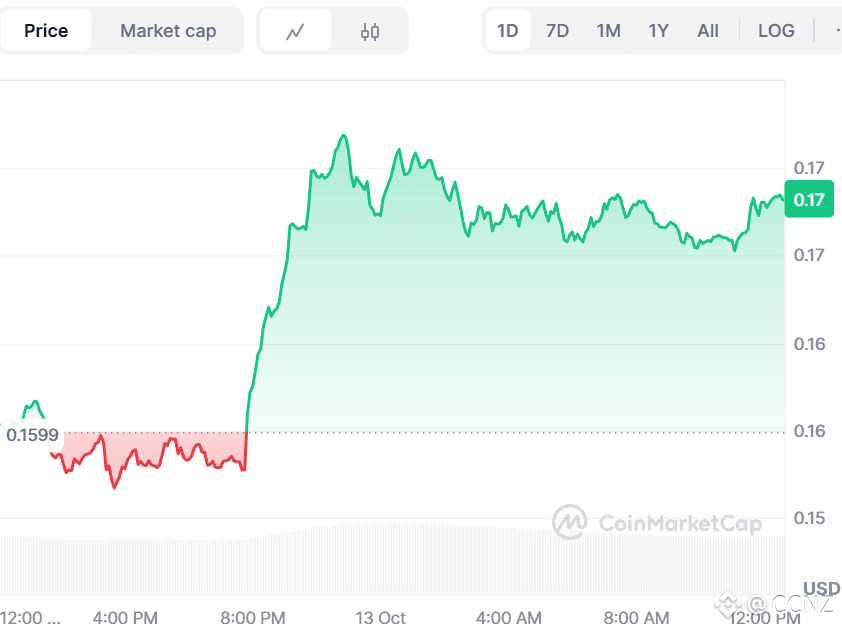Select the Price tab

click(46, 31)
